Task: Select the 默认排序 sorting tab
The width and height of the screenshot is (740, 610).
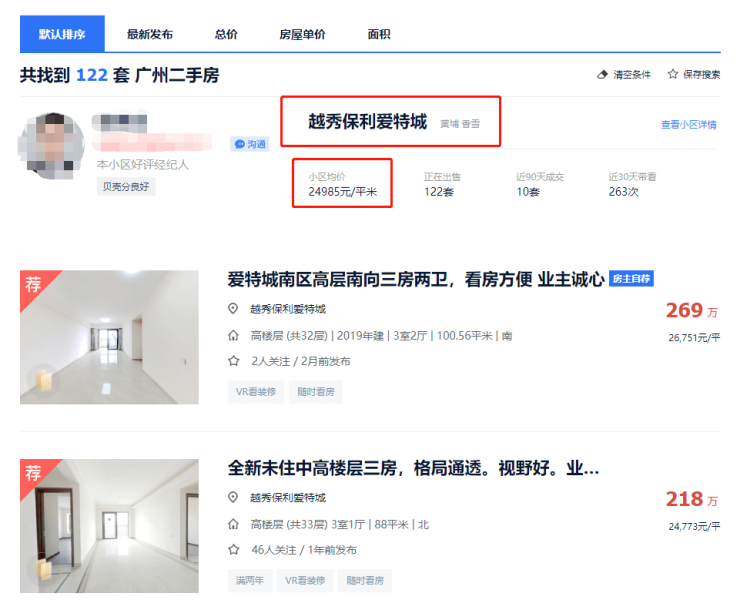Action: click(x=62, y=34)
